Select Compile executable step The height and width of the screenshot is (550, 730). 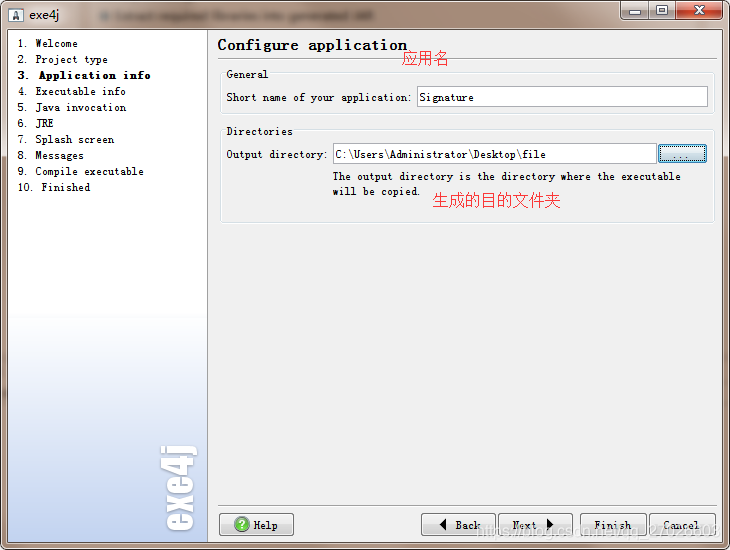tap(81, 171)
